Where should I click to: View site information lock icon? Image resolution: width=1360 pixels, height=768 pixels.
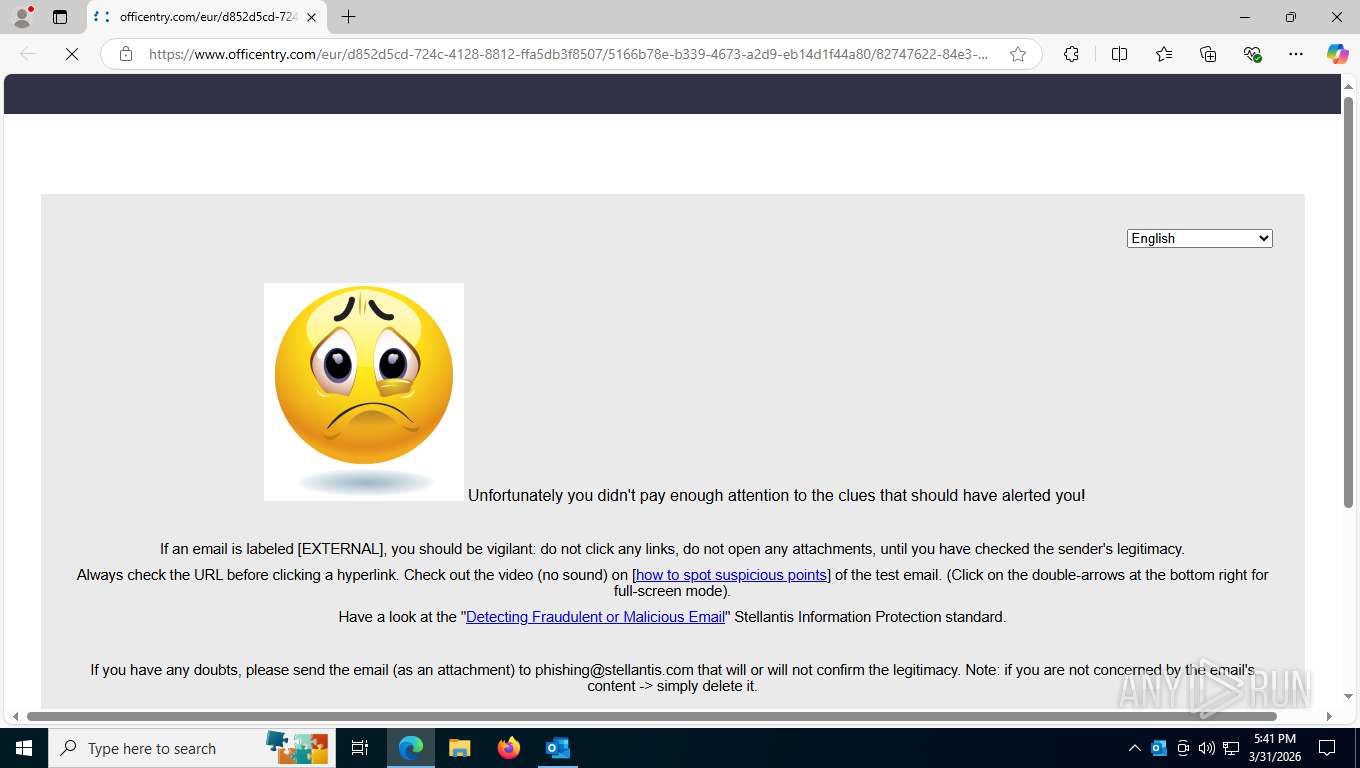click(126, 54)
